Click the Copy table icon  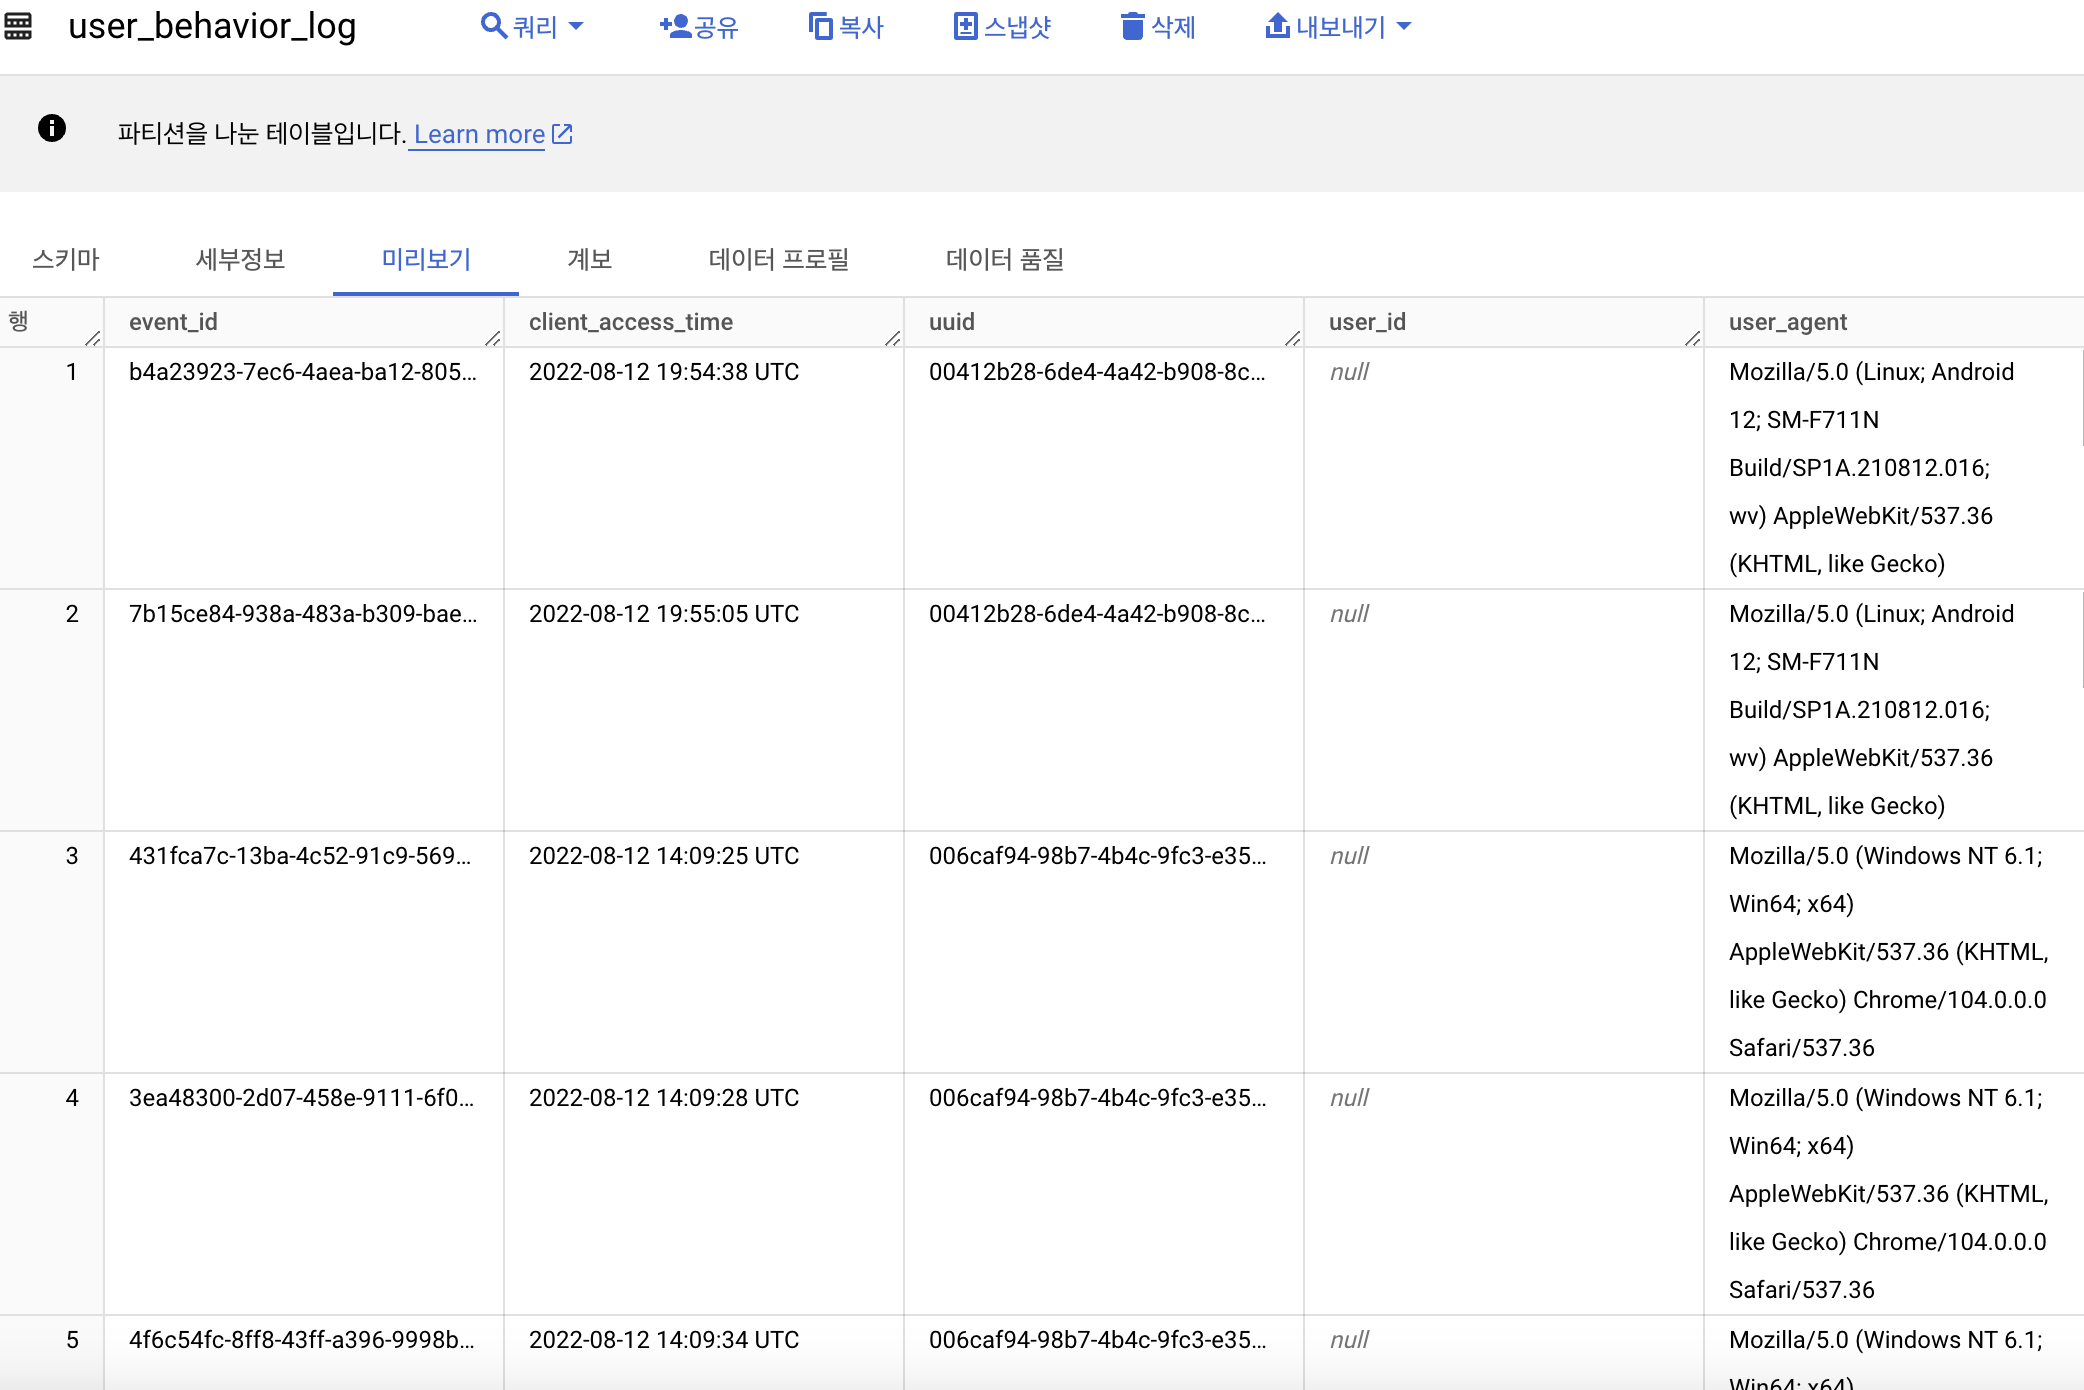[x=820, y=26]
